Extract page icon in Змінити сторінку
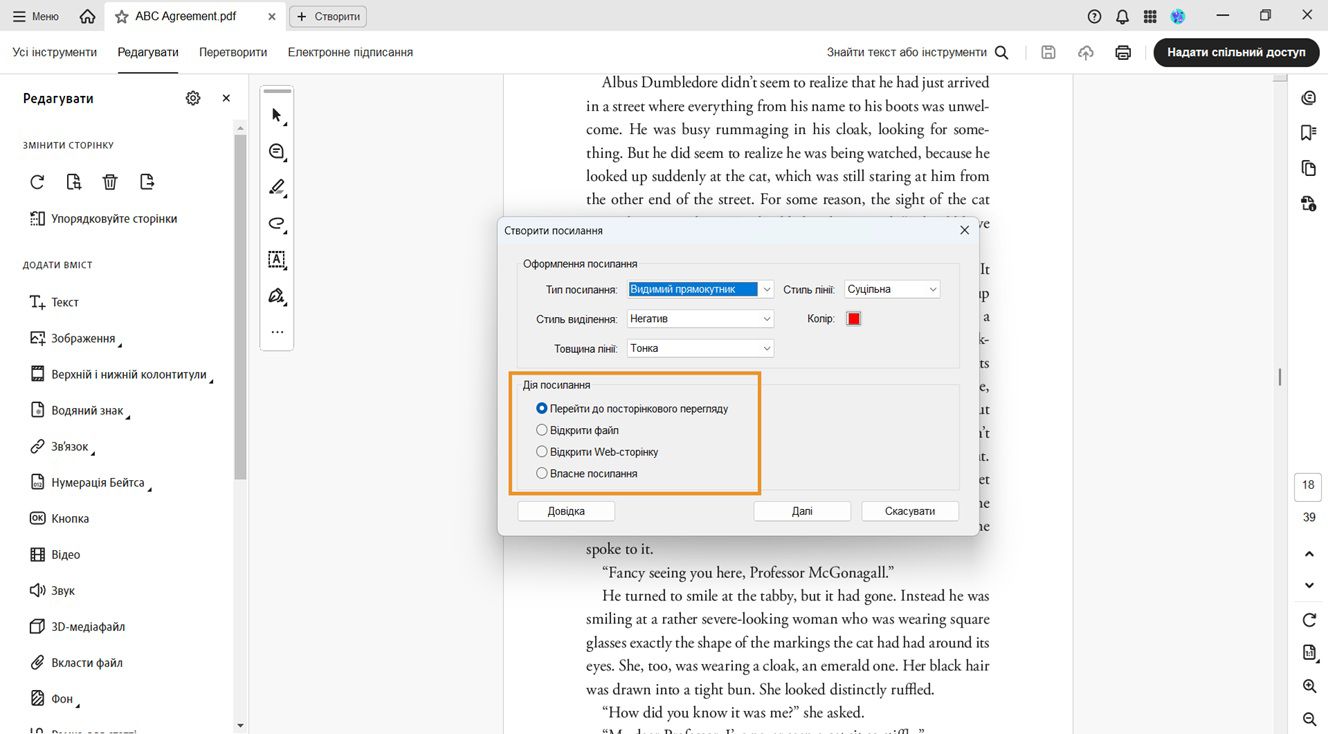Viewport: 1328px width, 734px height. (147, 182)
